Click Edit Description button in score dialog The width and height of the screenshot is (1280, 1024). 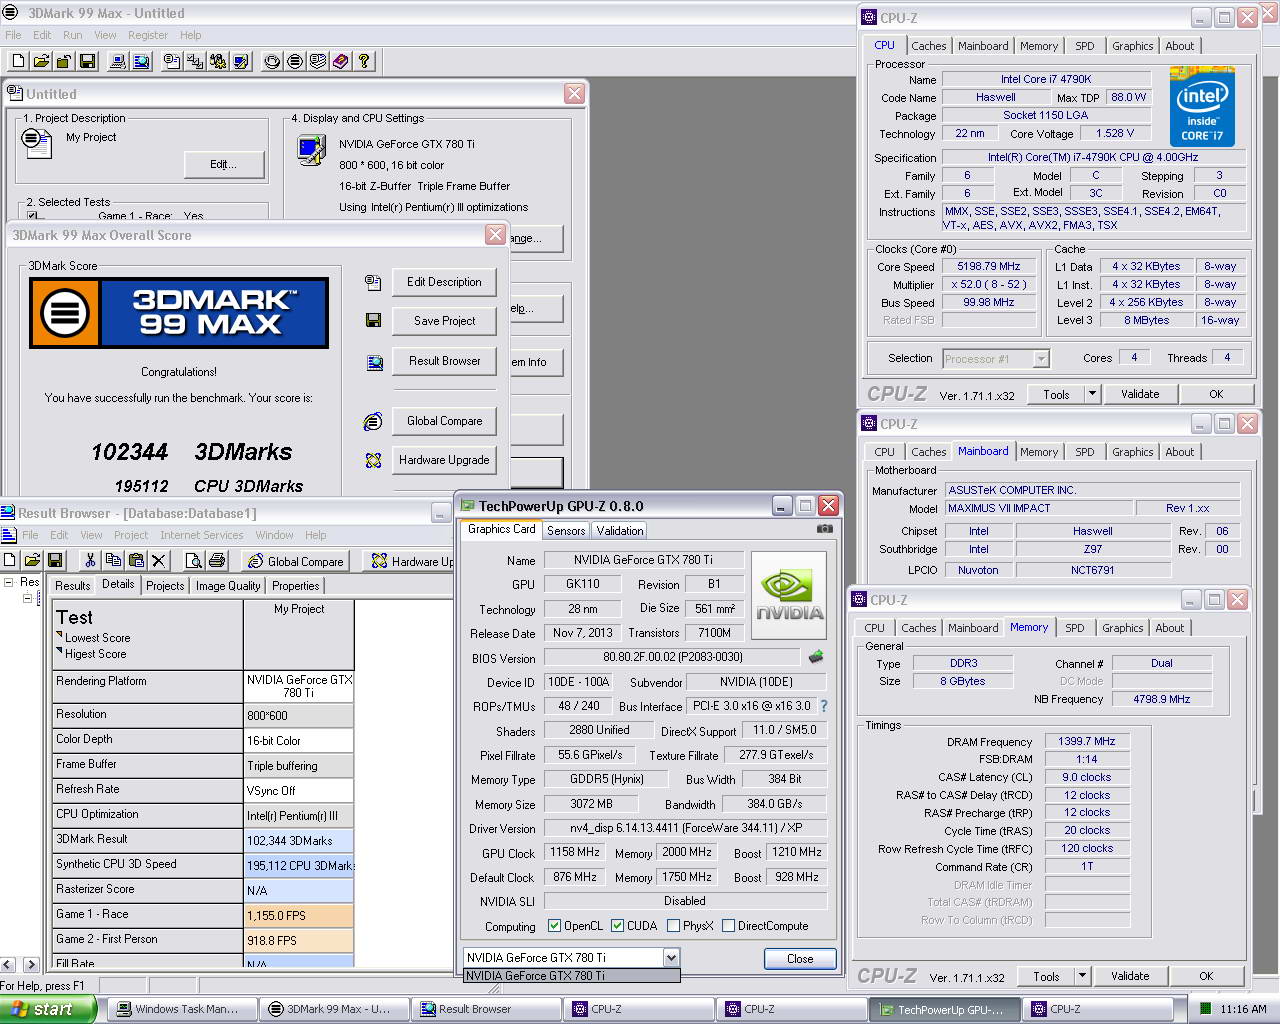click(444, 282)
